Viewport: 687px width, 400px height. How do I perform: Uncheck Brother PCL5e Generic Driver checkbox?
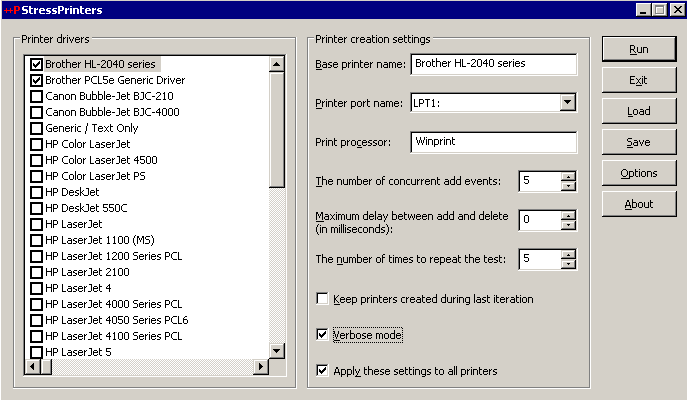point(36,80)
